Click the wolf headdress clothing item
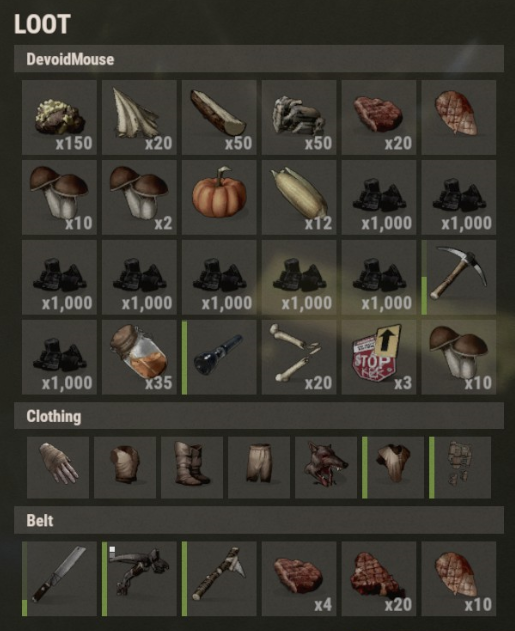 pyautogui.click(x=326, y=468)
